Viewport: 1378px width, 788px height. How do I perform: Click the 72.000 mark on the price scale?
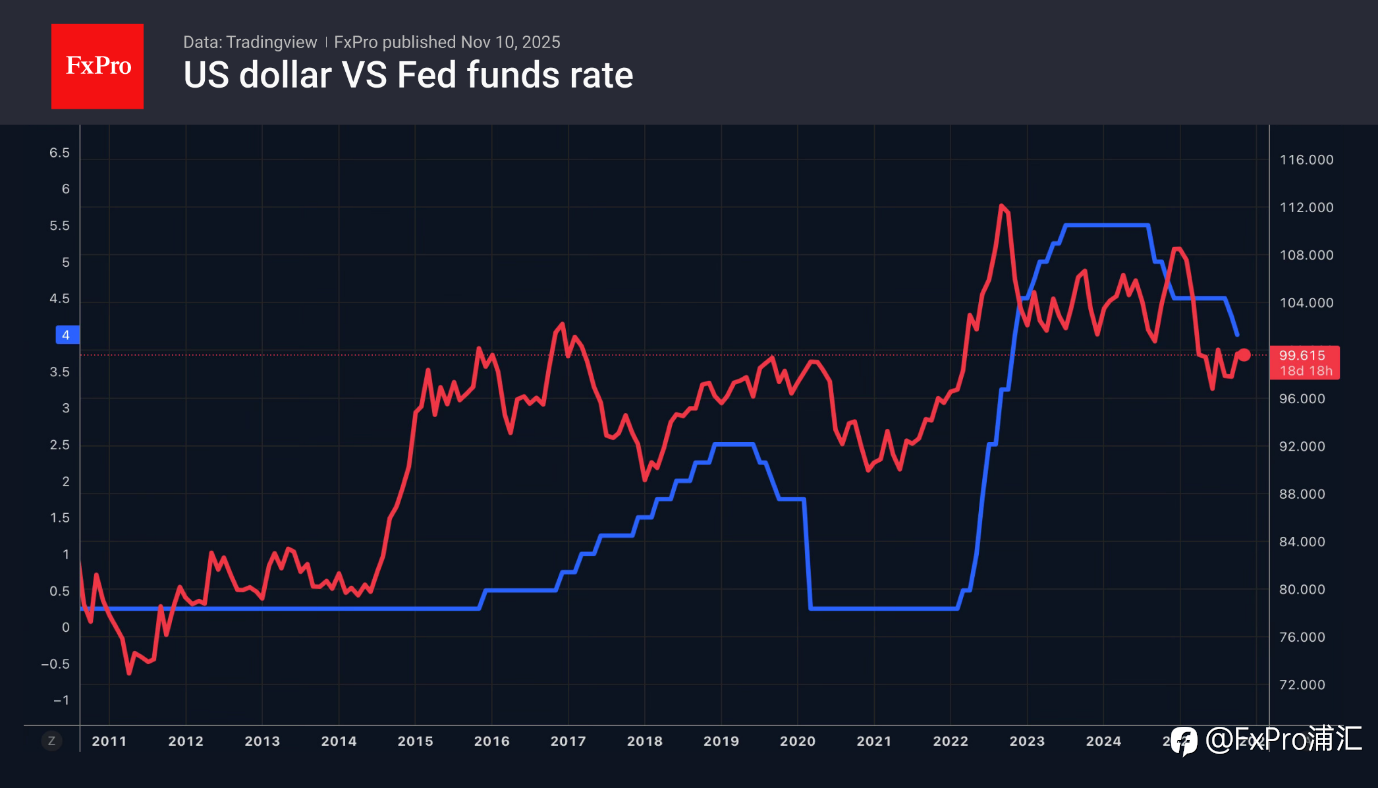point(1308,685)
